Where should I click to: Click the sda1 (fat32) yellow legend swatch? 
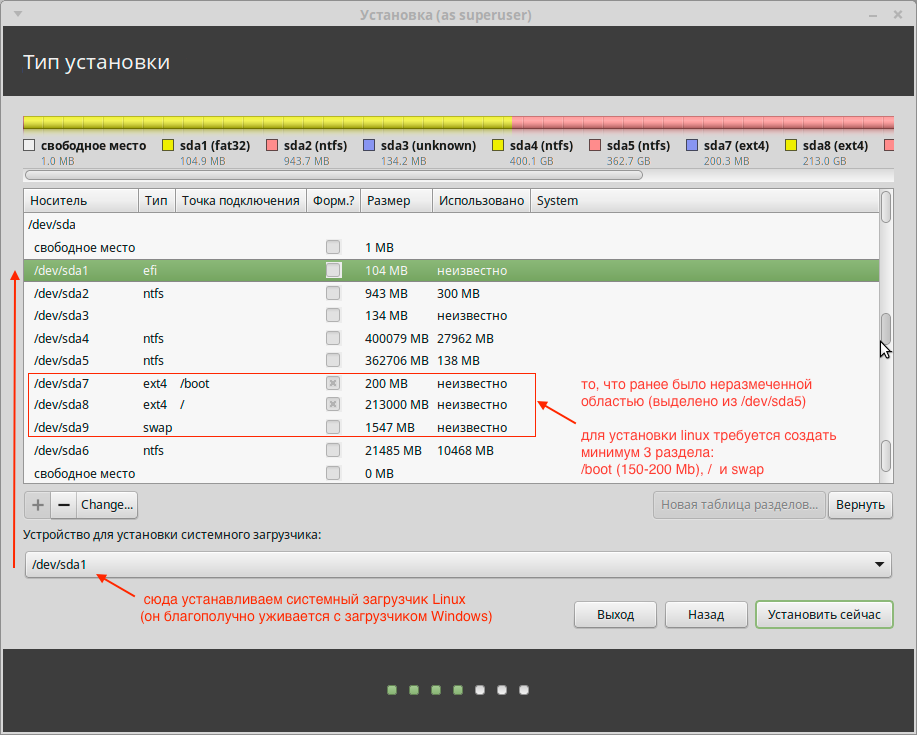point(168,145)
